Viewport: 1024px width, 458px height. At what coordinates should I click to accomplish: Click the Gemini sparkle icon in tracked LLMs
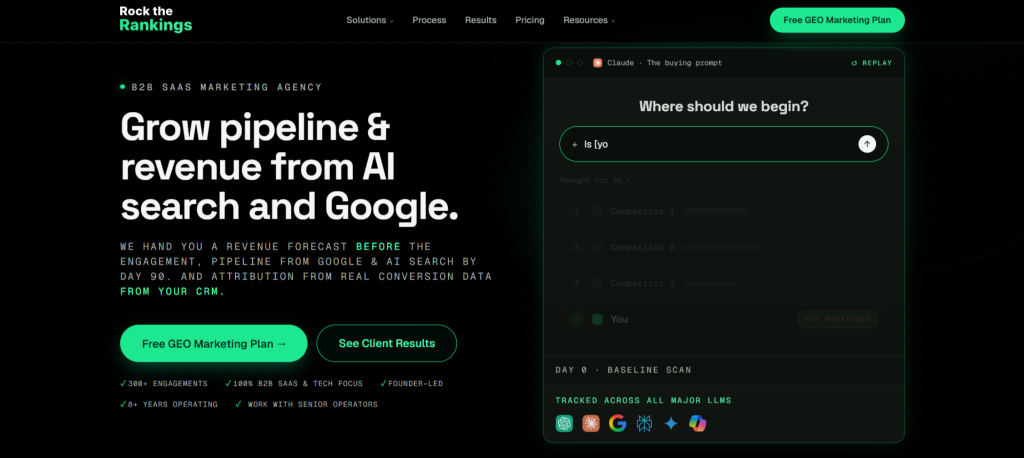tap(671, 423)
